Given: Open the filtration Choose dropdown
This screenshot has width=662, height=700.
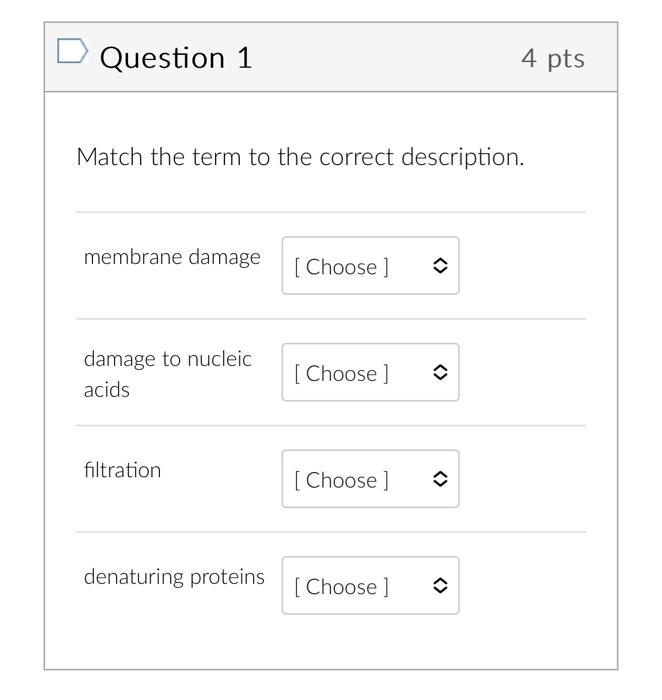Looking at the screenshot, I should point(370,479).
